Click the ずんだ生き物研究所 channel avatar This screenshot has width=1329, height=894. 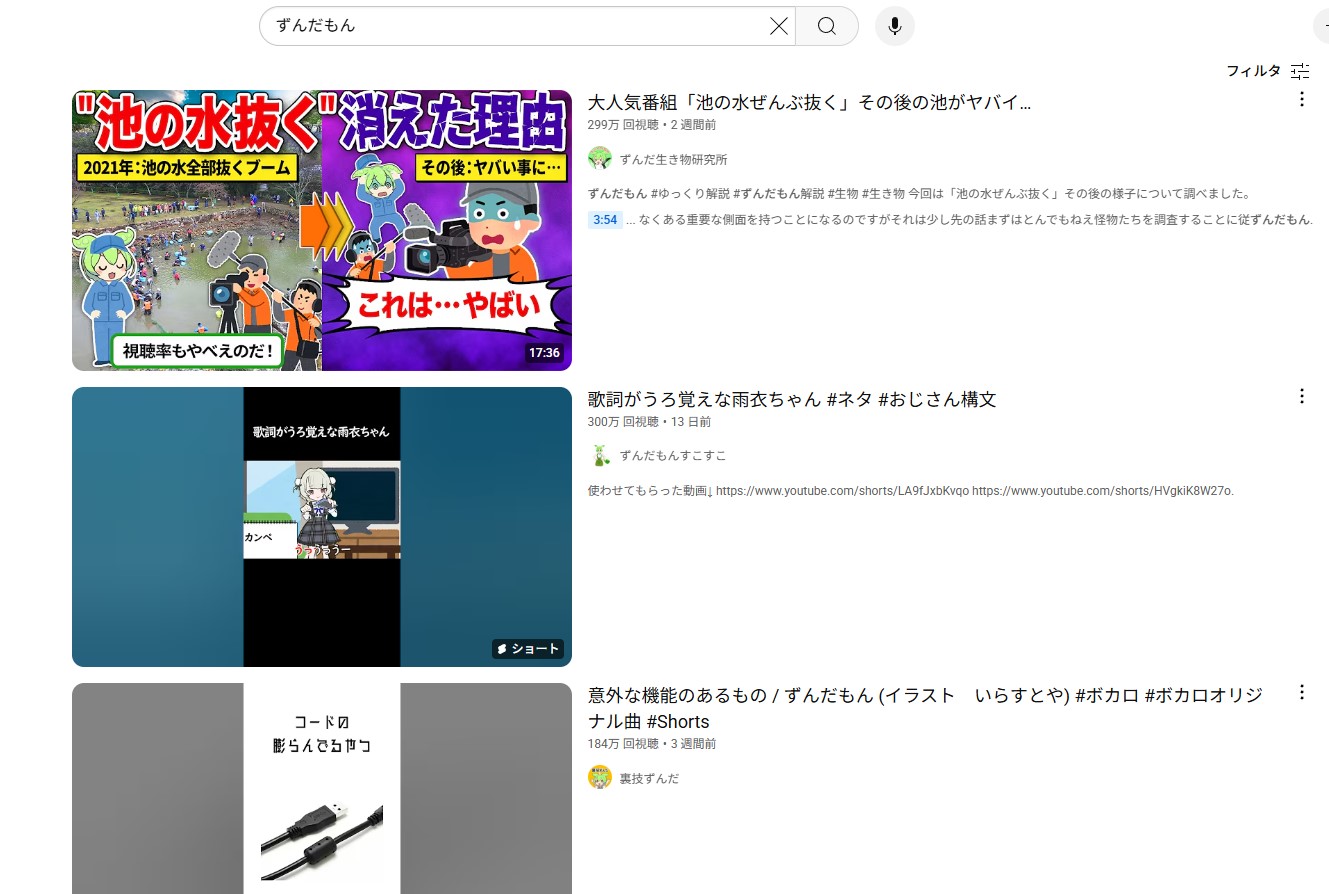coord(600,158)
